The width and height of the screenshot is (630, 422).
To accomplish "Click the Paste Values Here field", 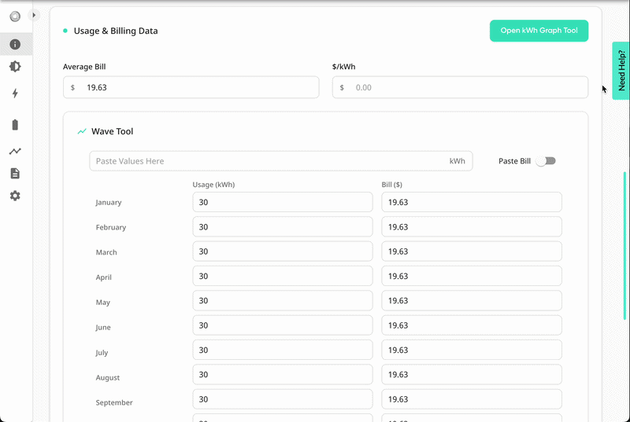I will tap(281, 161).
